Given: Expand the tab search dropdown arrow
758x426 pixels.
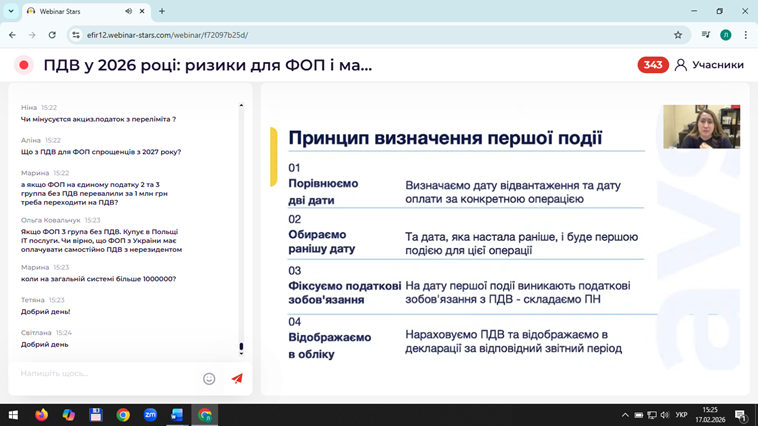Looking at the screenshot, I should point(11,12).
